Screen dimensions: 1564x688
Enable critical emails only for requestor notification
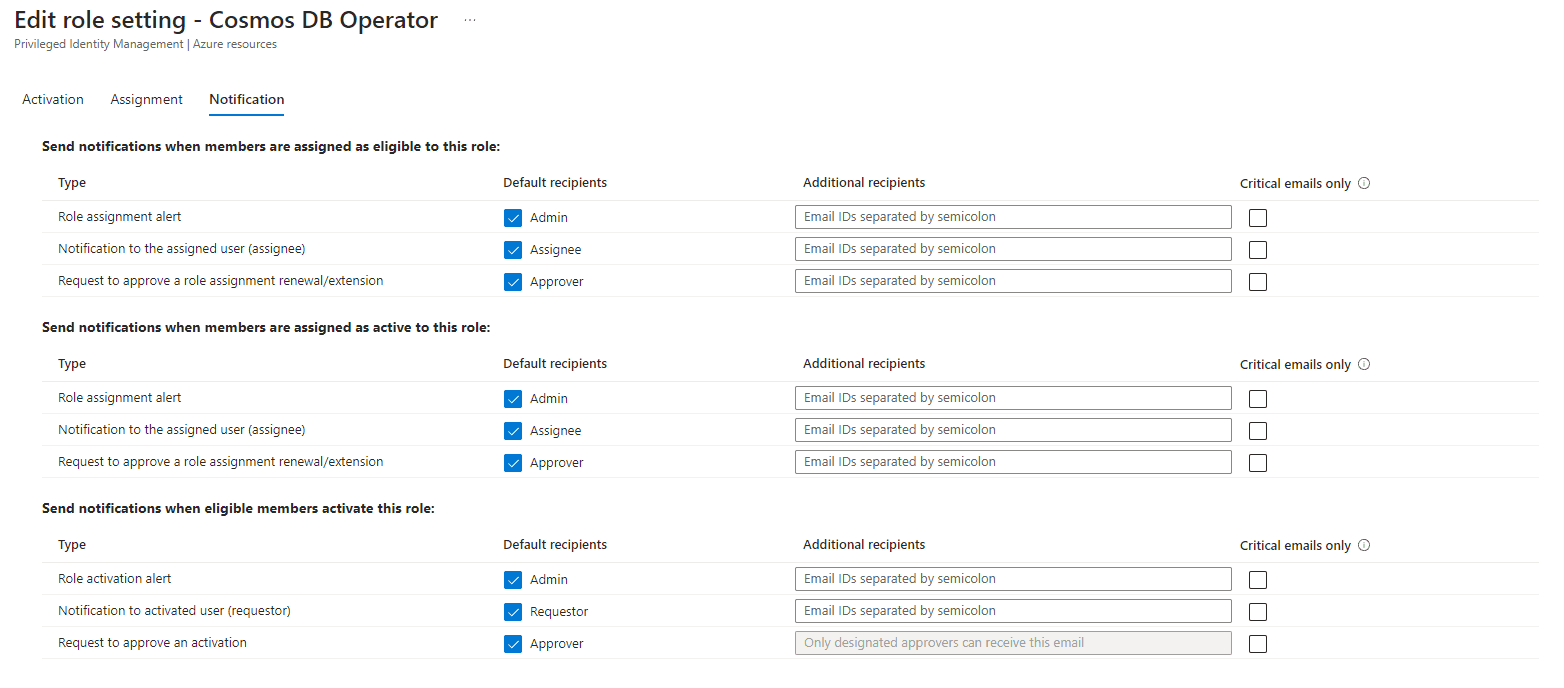tap(1258, 612)
